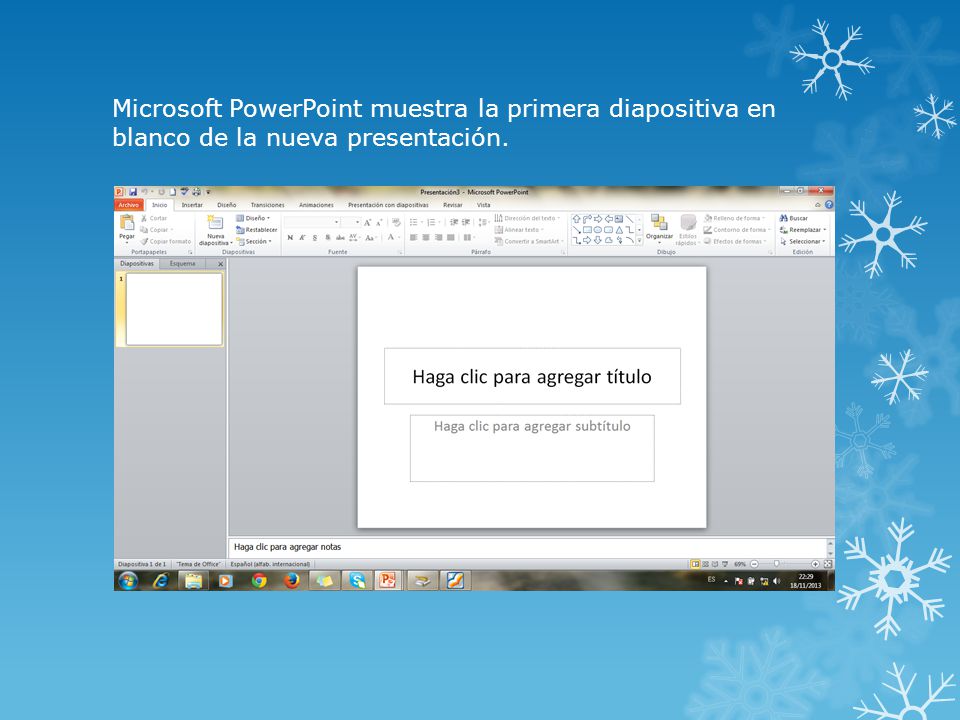Click the Buscar find button

[x=794, y=218]
